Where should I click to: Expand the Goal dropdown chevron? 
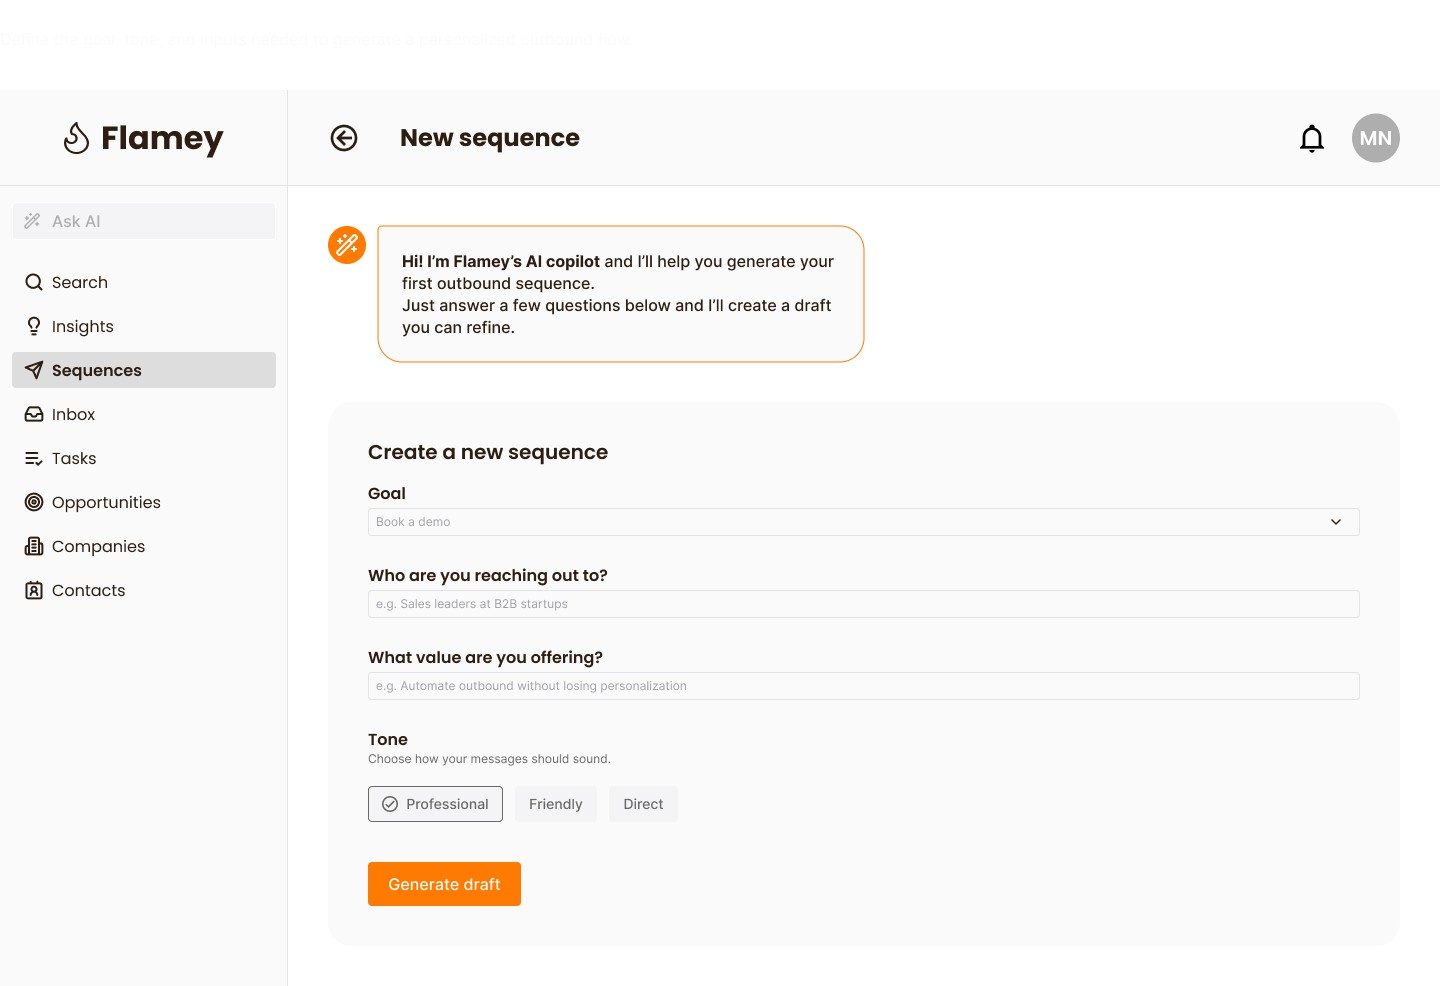(x=1336, y=522)
